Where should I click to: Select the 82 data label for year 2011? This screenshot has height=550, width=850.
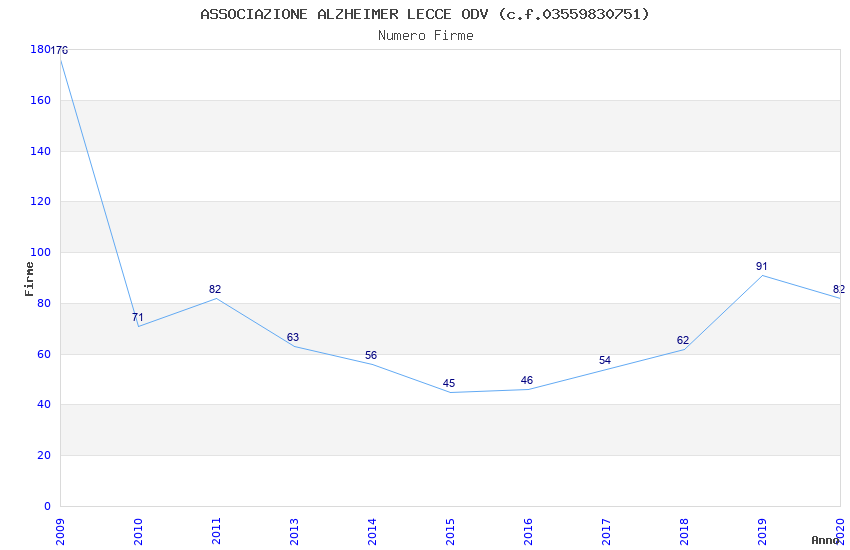point(215,289)
